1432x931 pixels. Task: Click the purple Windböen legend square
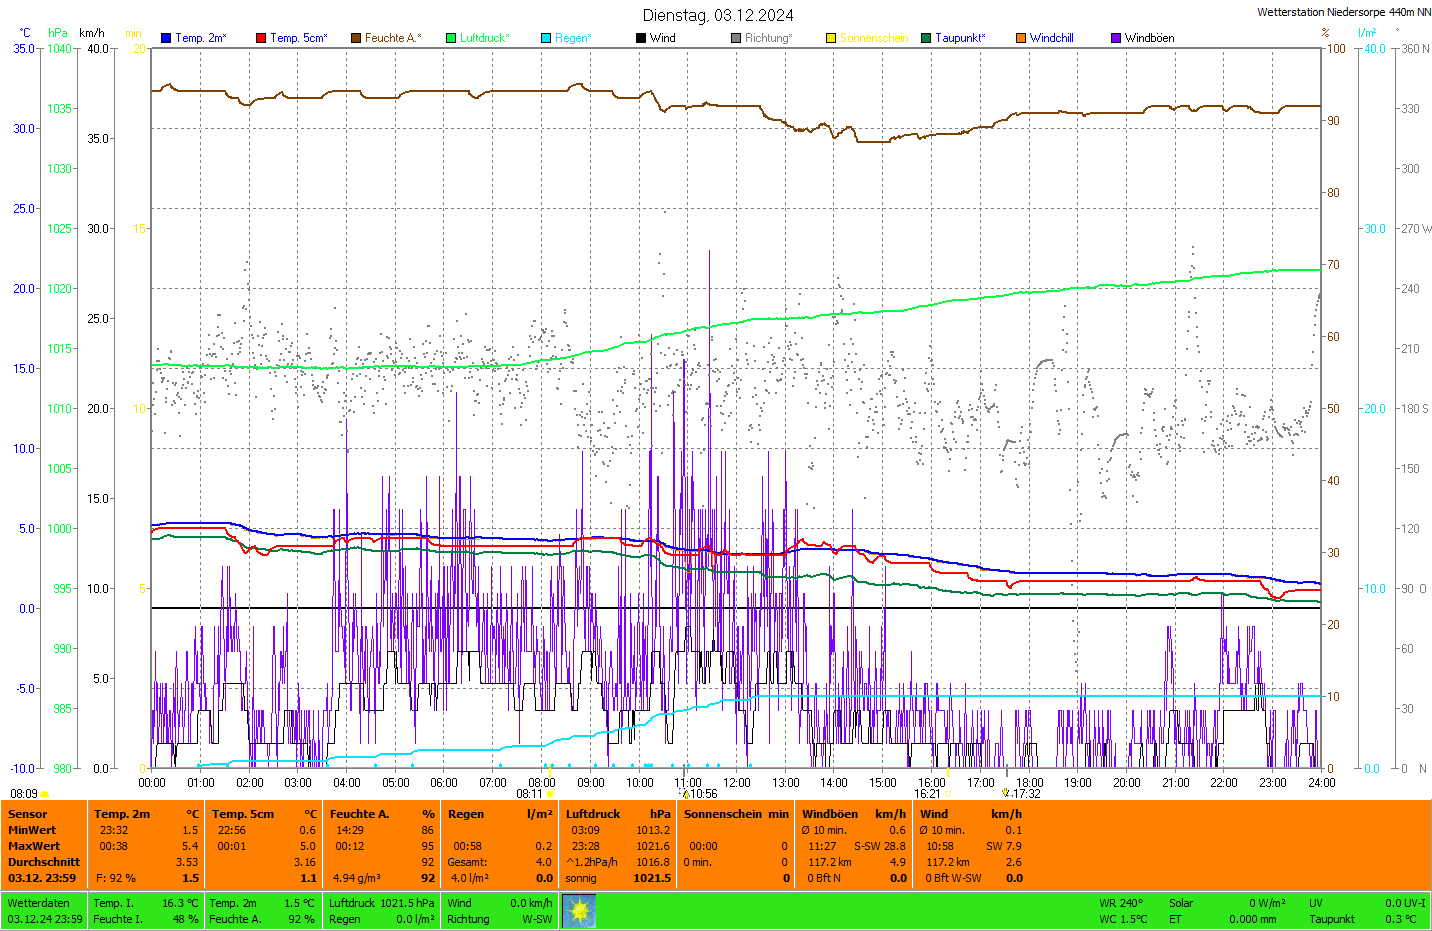[x=1116, y=38]
